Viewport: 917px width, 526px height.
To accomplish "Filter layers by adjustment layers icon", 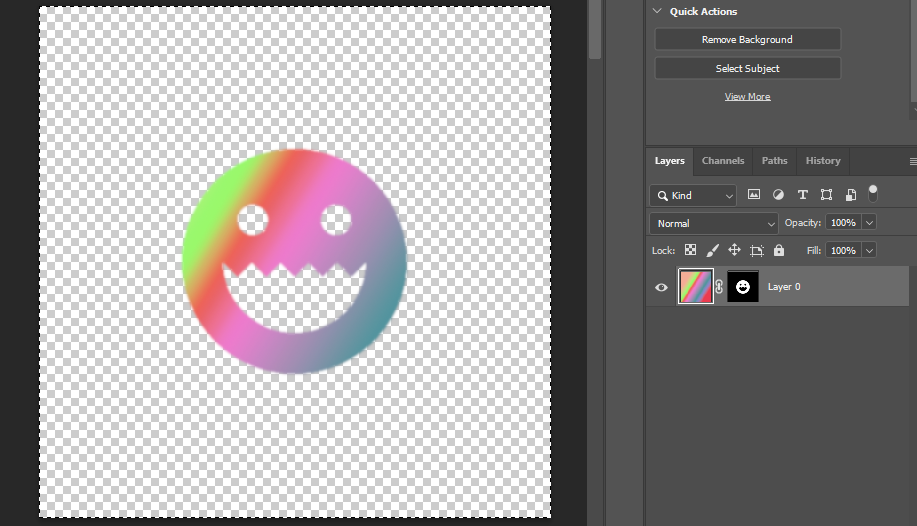I will point(778,195).
